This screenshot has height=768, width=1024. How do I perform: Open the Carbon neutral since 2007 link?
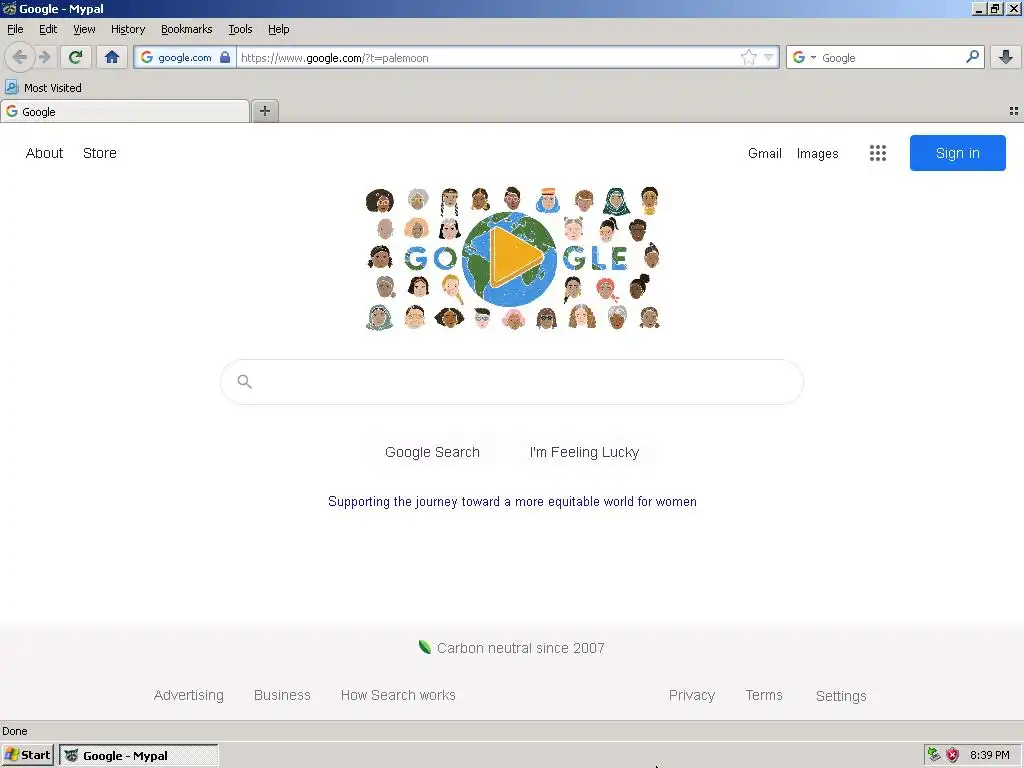click(520, 648)
